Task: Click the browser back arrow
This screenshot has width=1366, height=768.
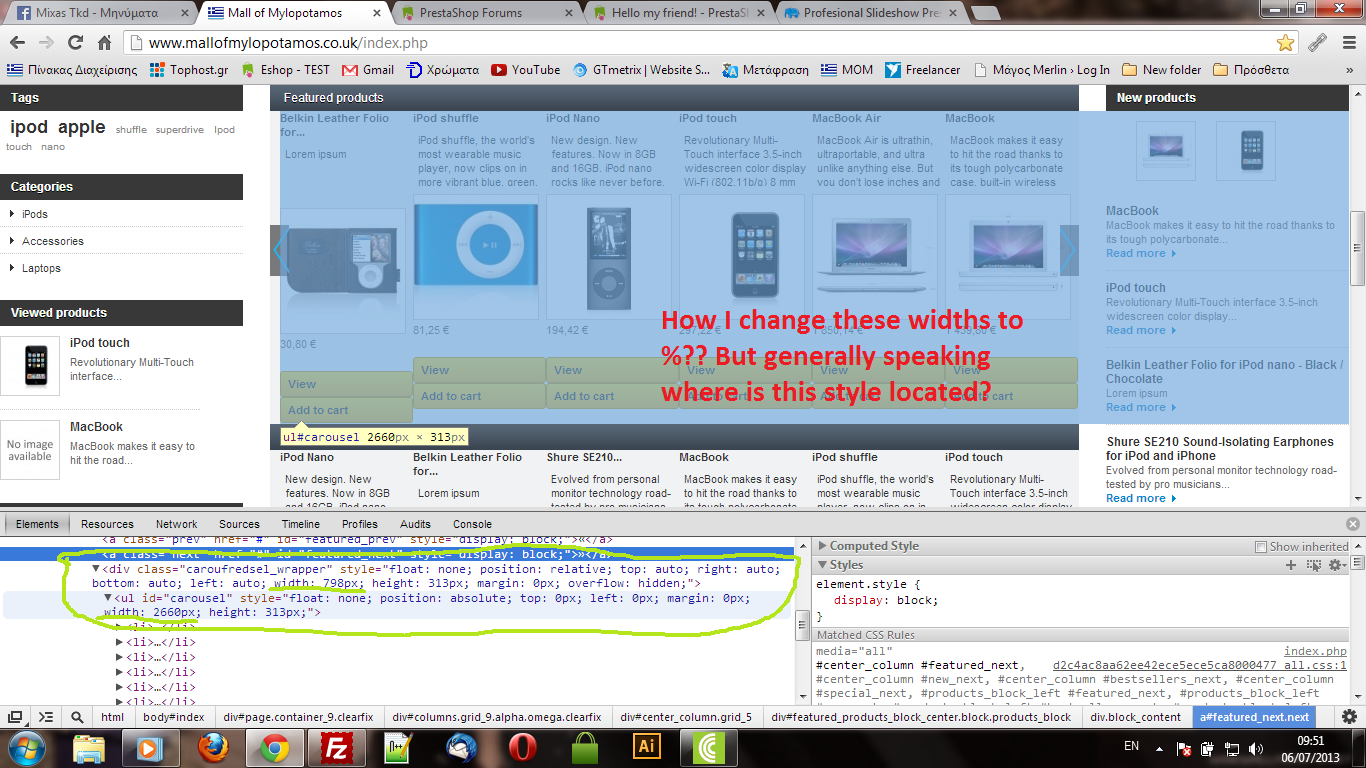Action: coord(19,43)
